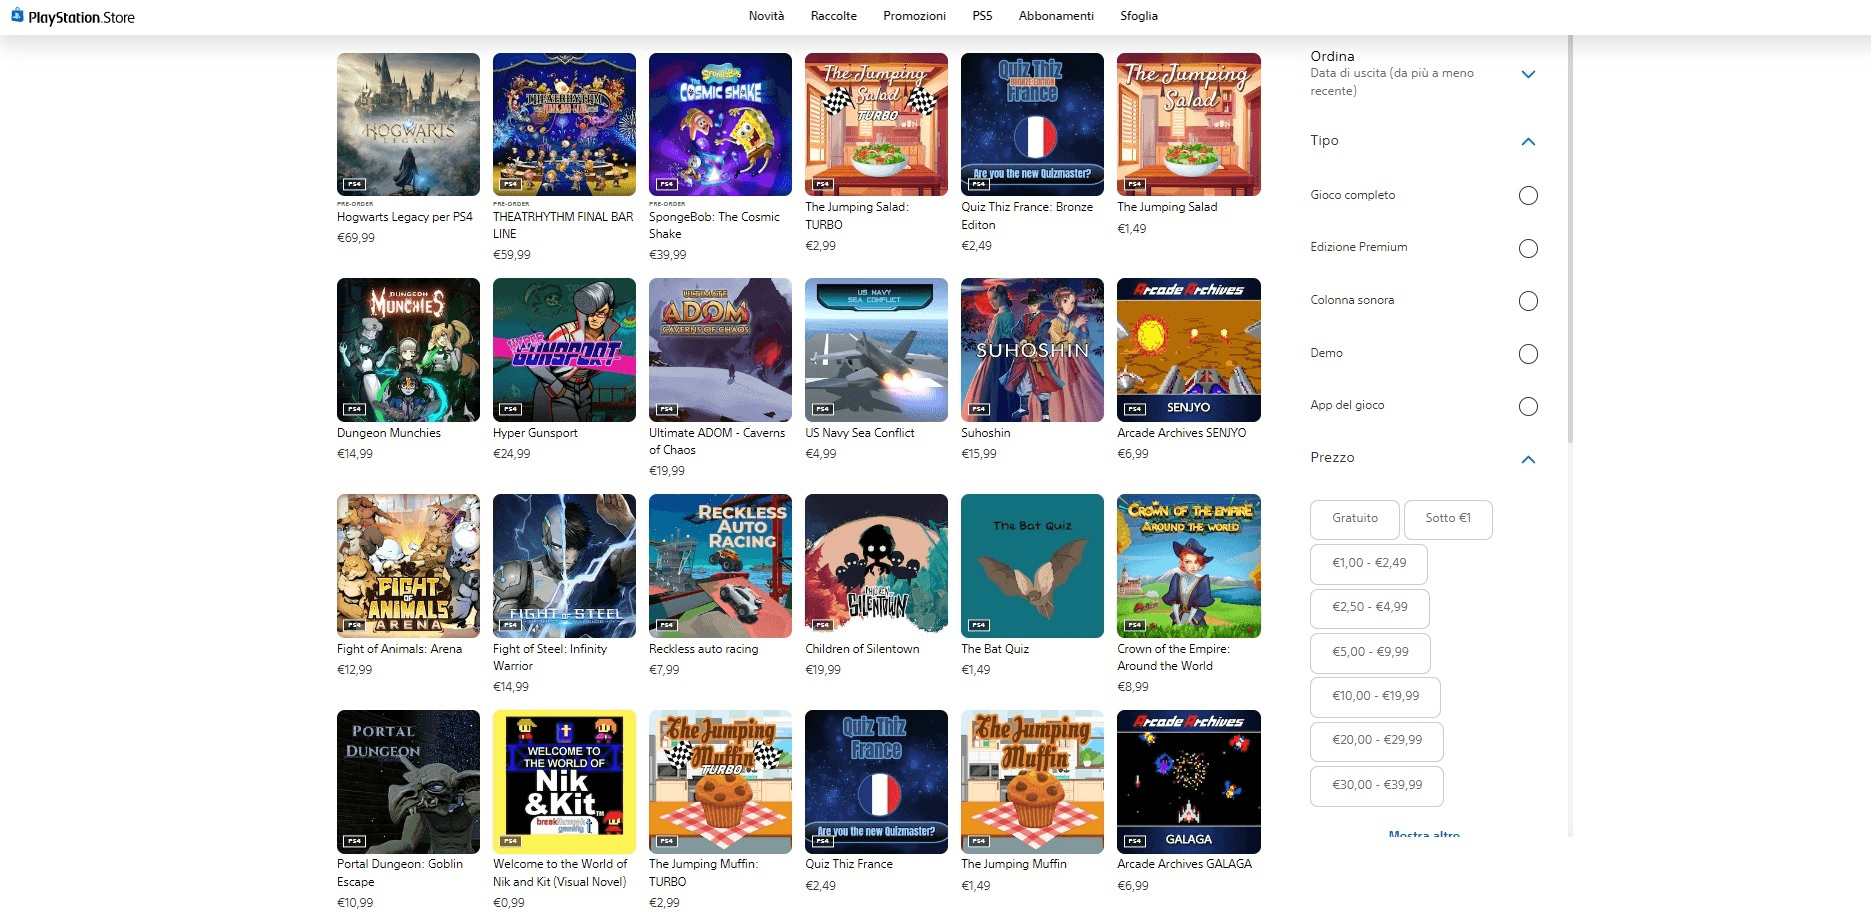Open the Sfoglia menu
The height and width of the screenshot is (917, 1871).
(1139, 16)
